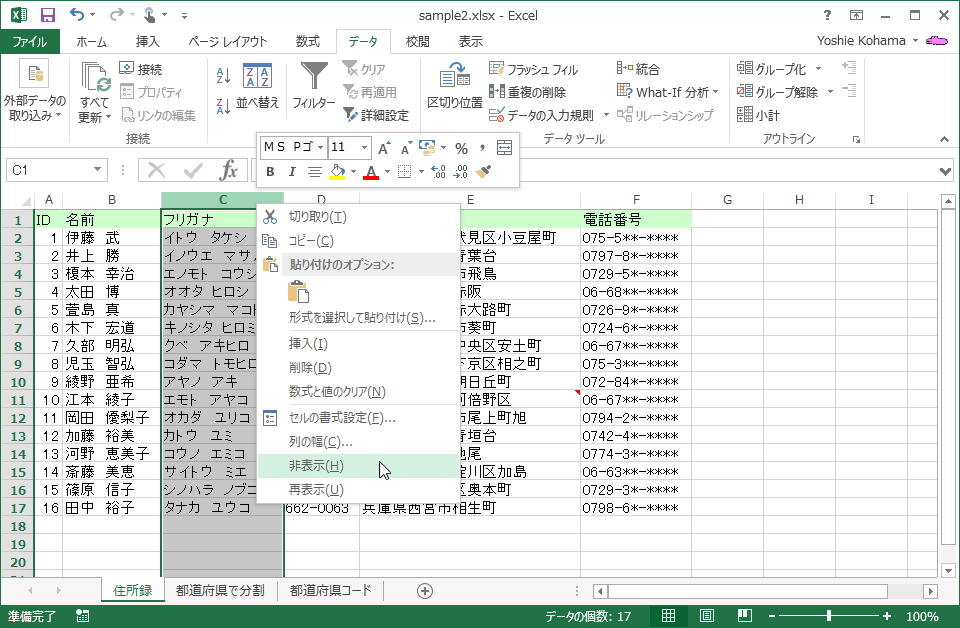Open セルの書式設定(F)... dialog
960x628 pixels.
[358, 417]
